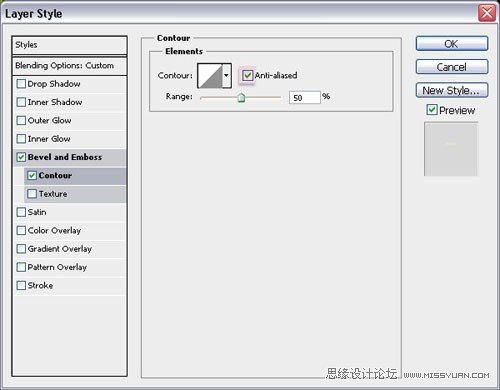
Task: Enable the Stroke checkbox
Action: (x=21, y=285)
